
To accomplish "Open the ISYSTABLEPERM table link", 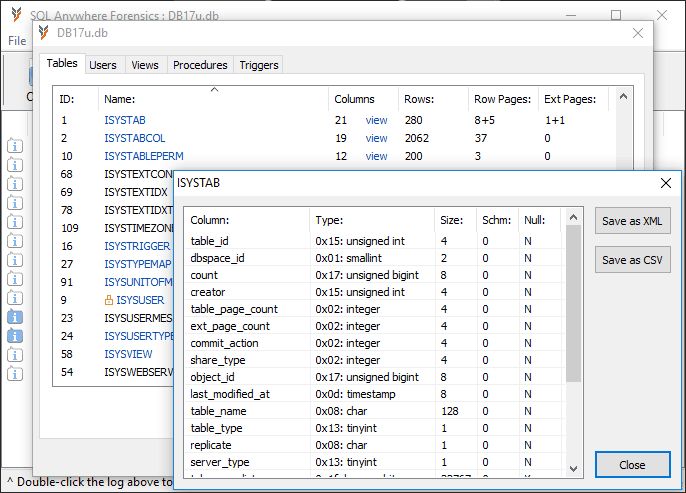I will (144, 156).
